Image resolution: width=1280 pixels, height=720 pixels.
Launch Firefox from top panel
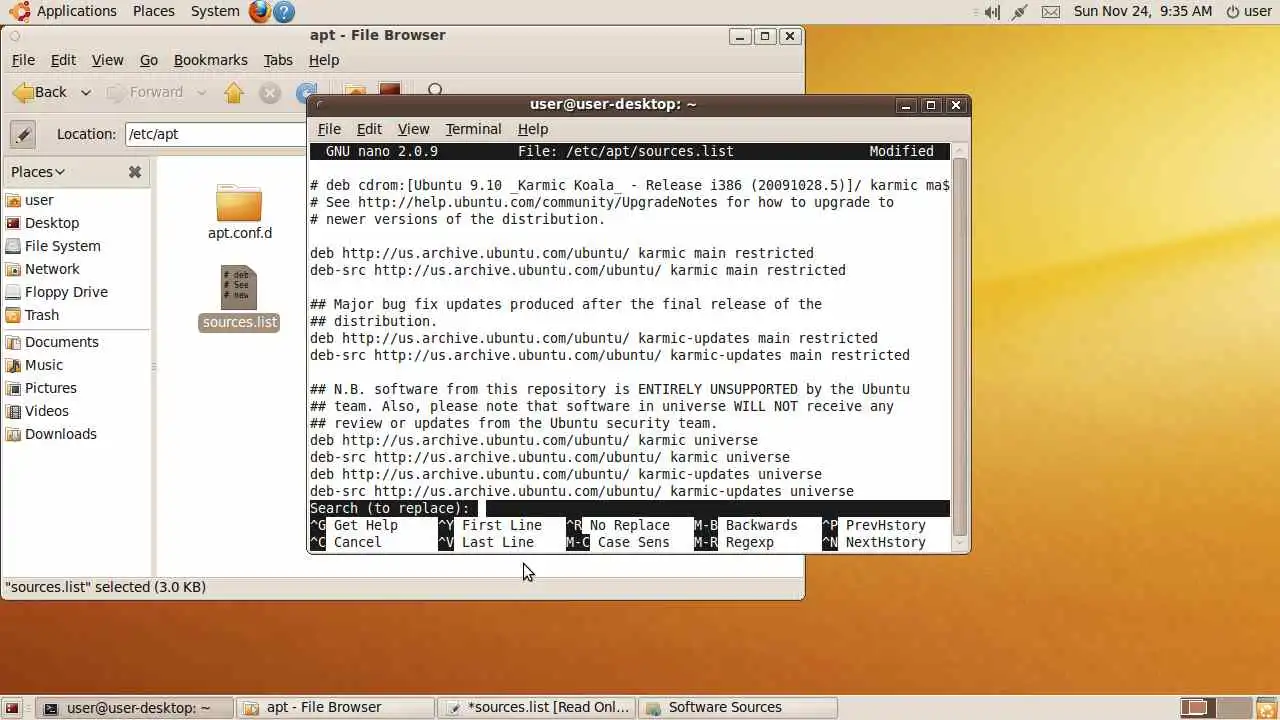pyautogui.click(x=260, y=12)
